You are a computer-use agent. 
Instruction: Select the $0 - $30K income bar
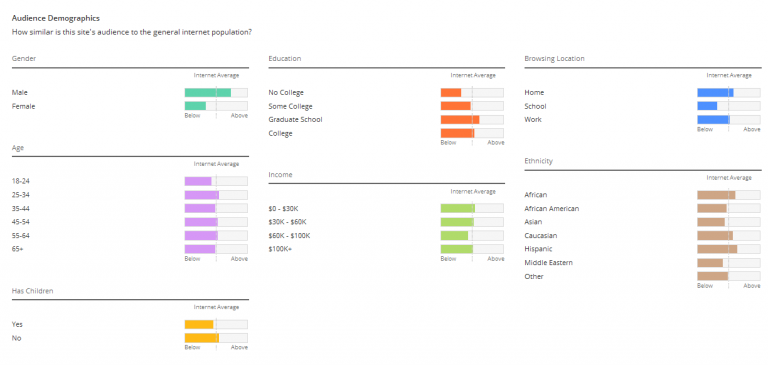coord(472,208)
